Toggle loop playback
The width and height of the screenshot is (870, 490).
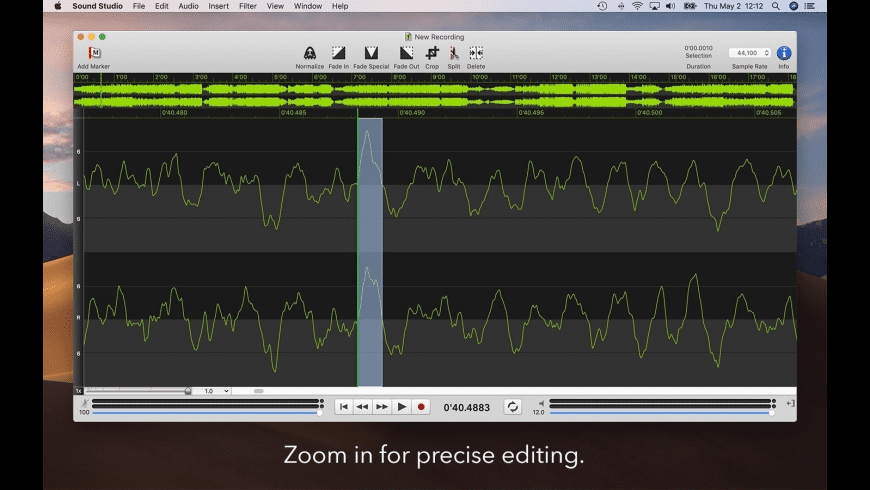coord(513,407)
